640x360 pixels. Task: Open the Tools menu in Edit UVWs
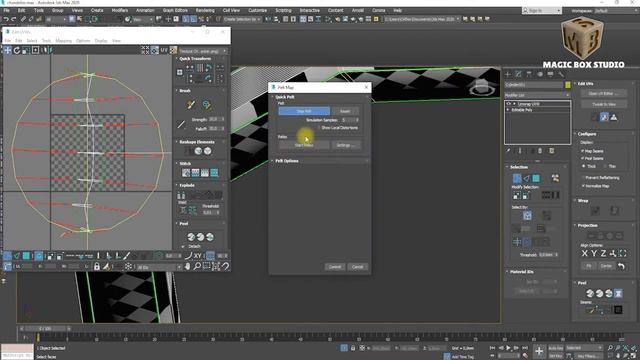46,41
